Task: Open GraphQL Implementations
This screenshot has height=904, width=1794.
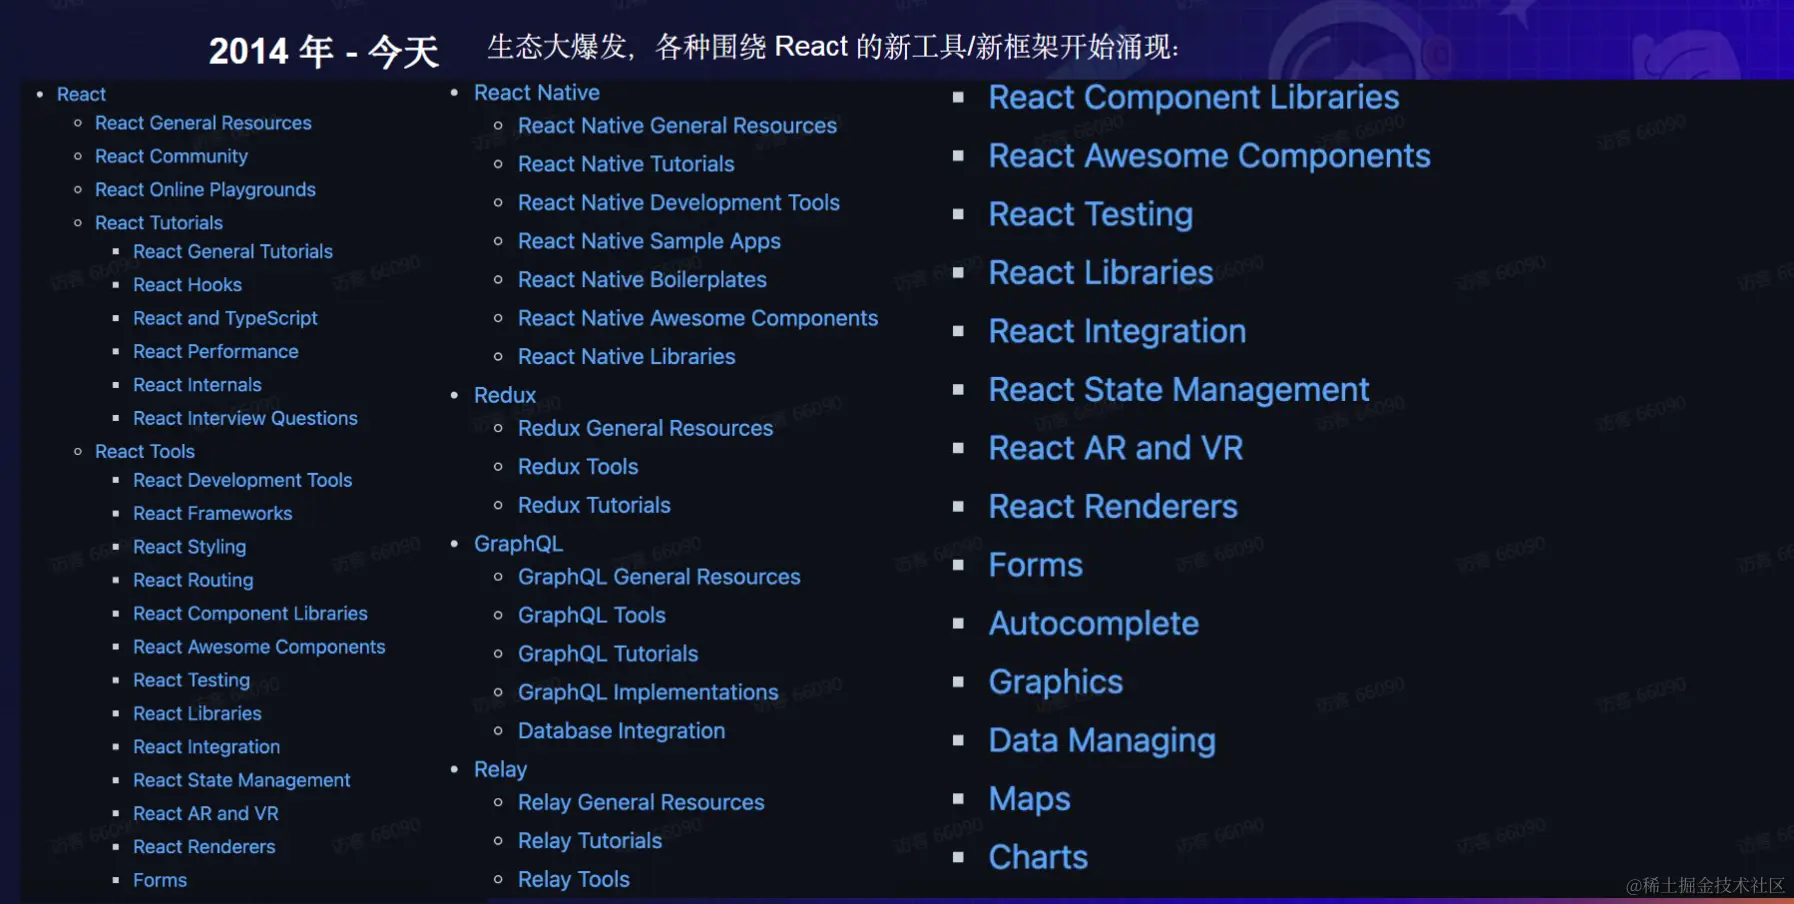Action: [647, 691]
